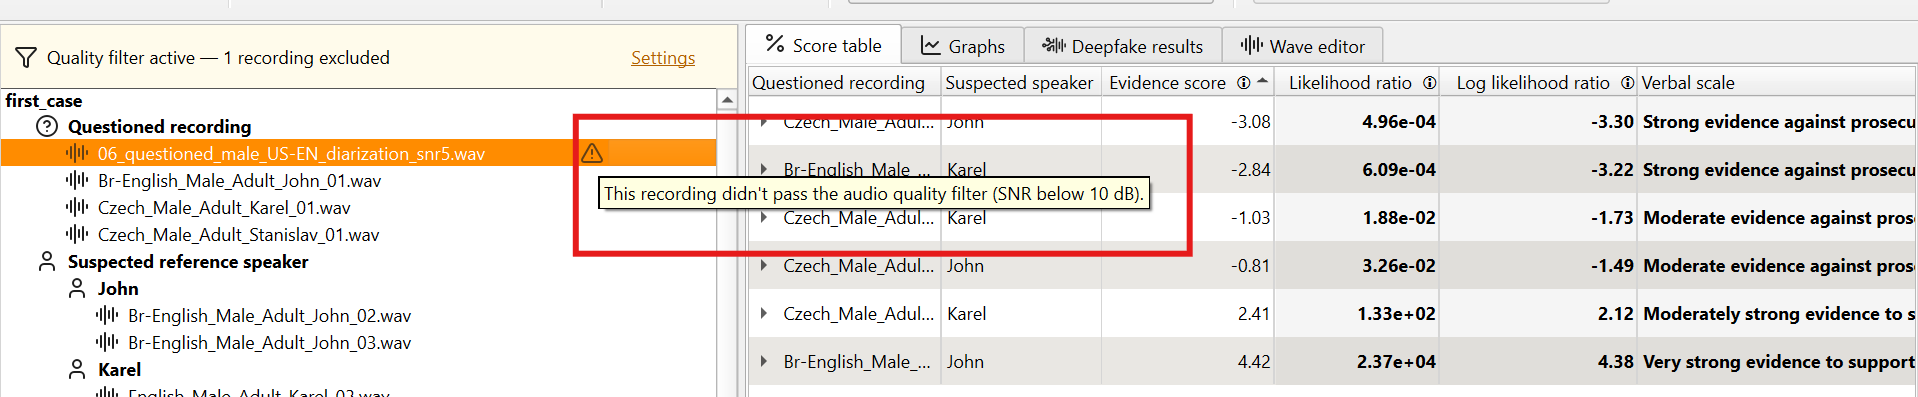Click the warning triangle on 06_questioned recording
Screen dimensions: 1918x397
click(x=592, y=153)
